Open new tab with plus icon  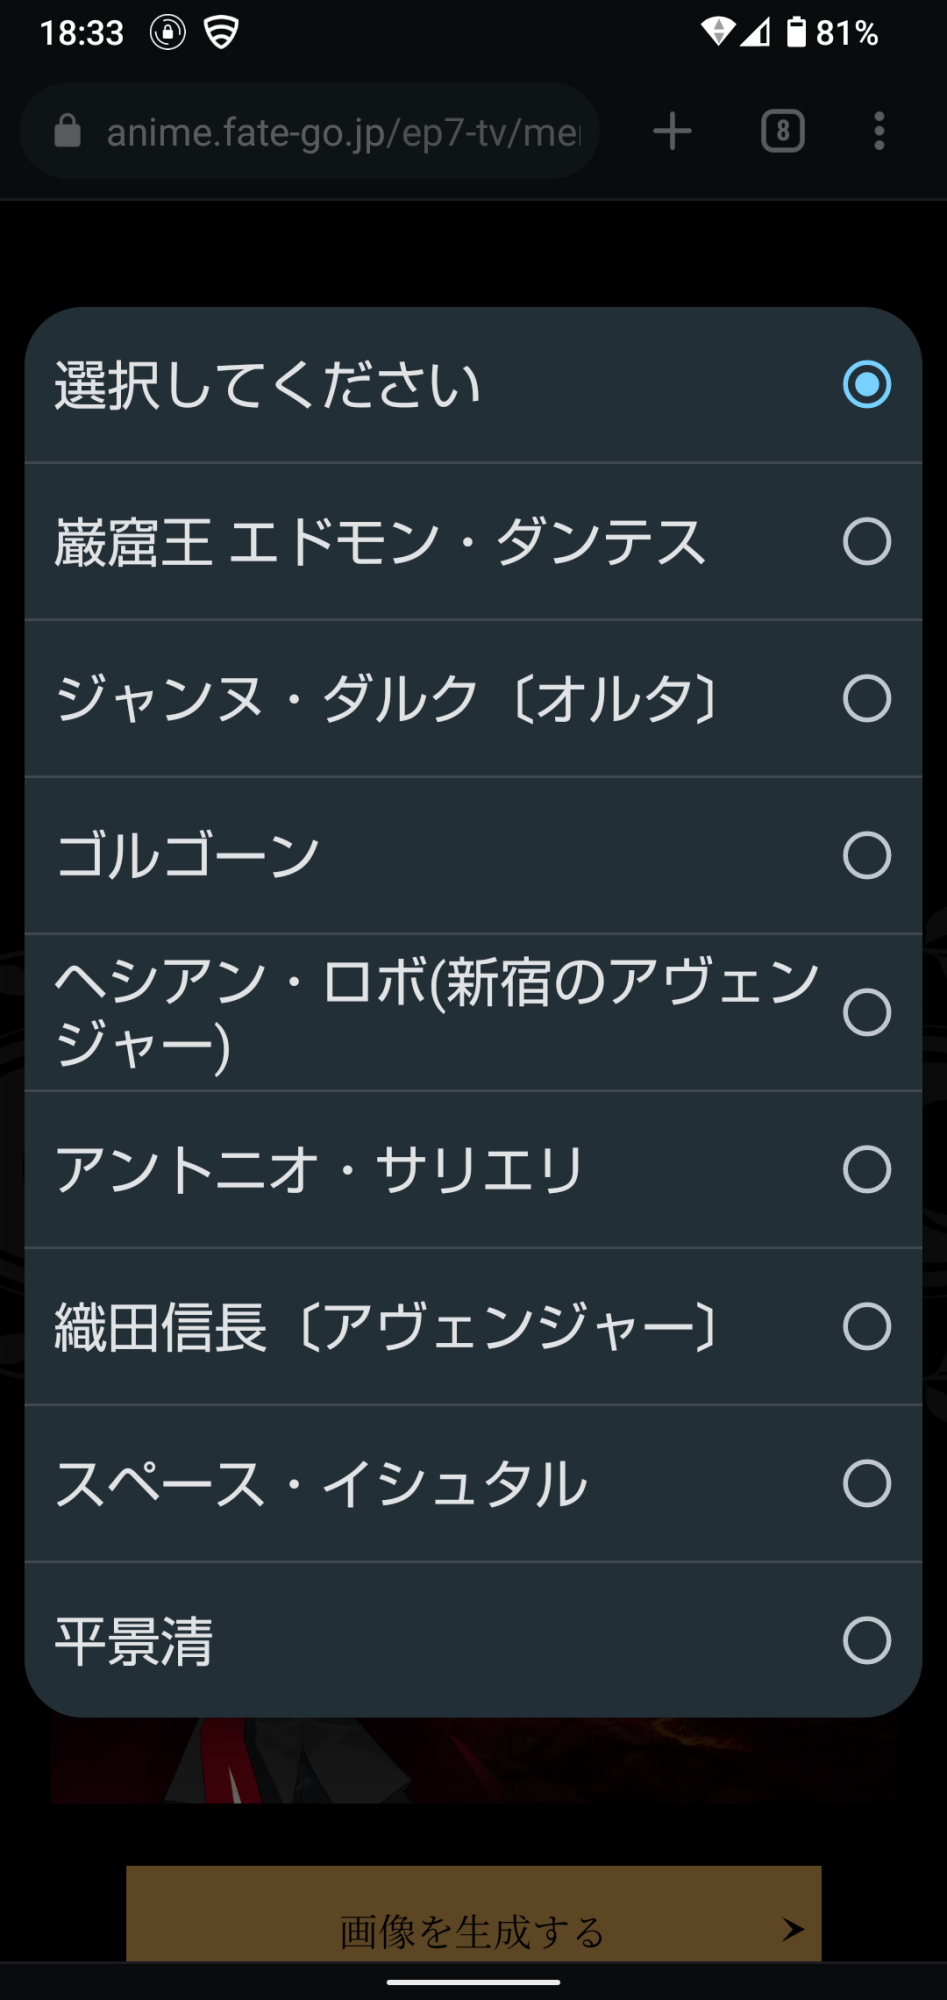(672, 131)
